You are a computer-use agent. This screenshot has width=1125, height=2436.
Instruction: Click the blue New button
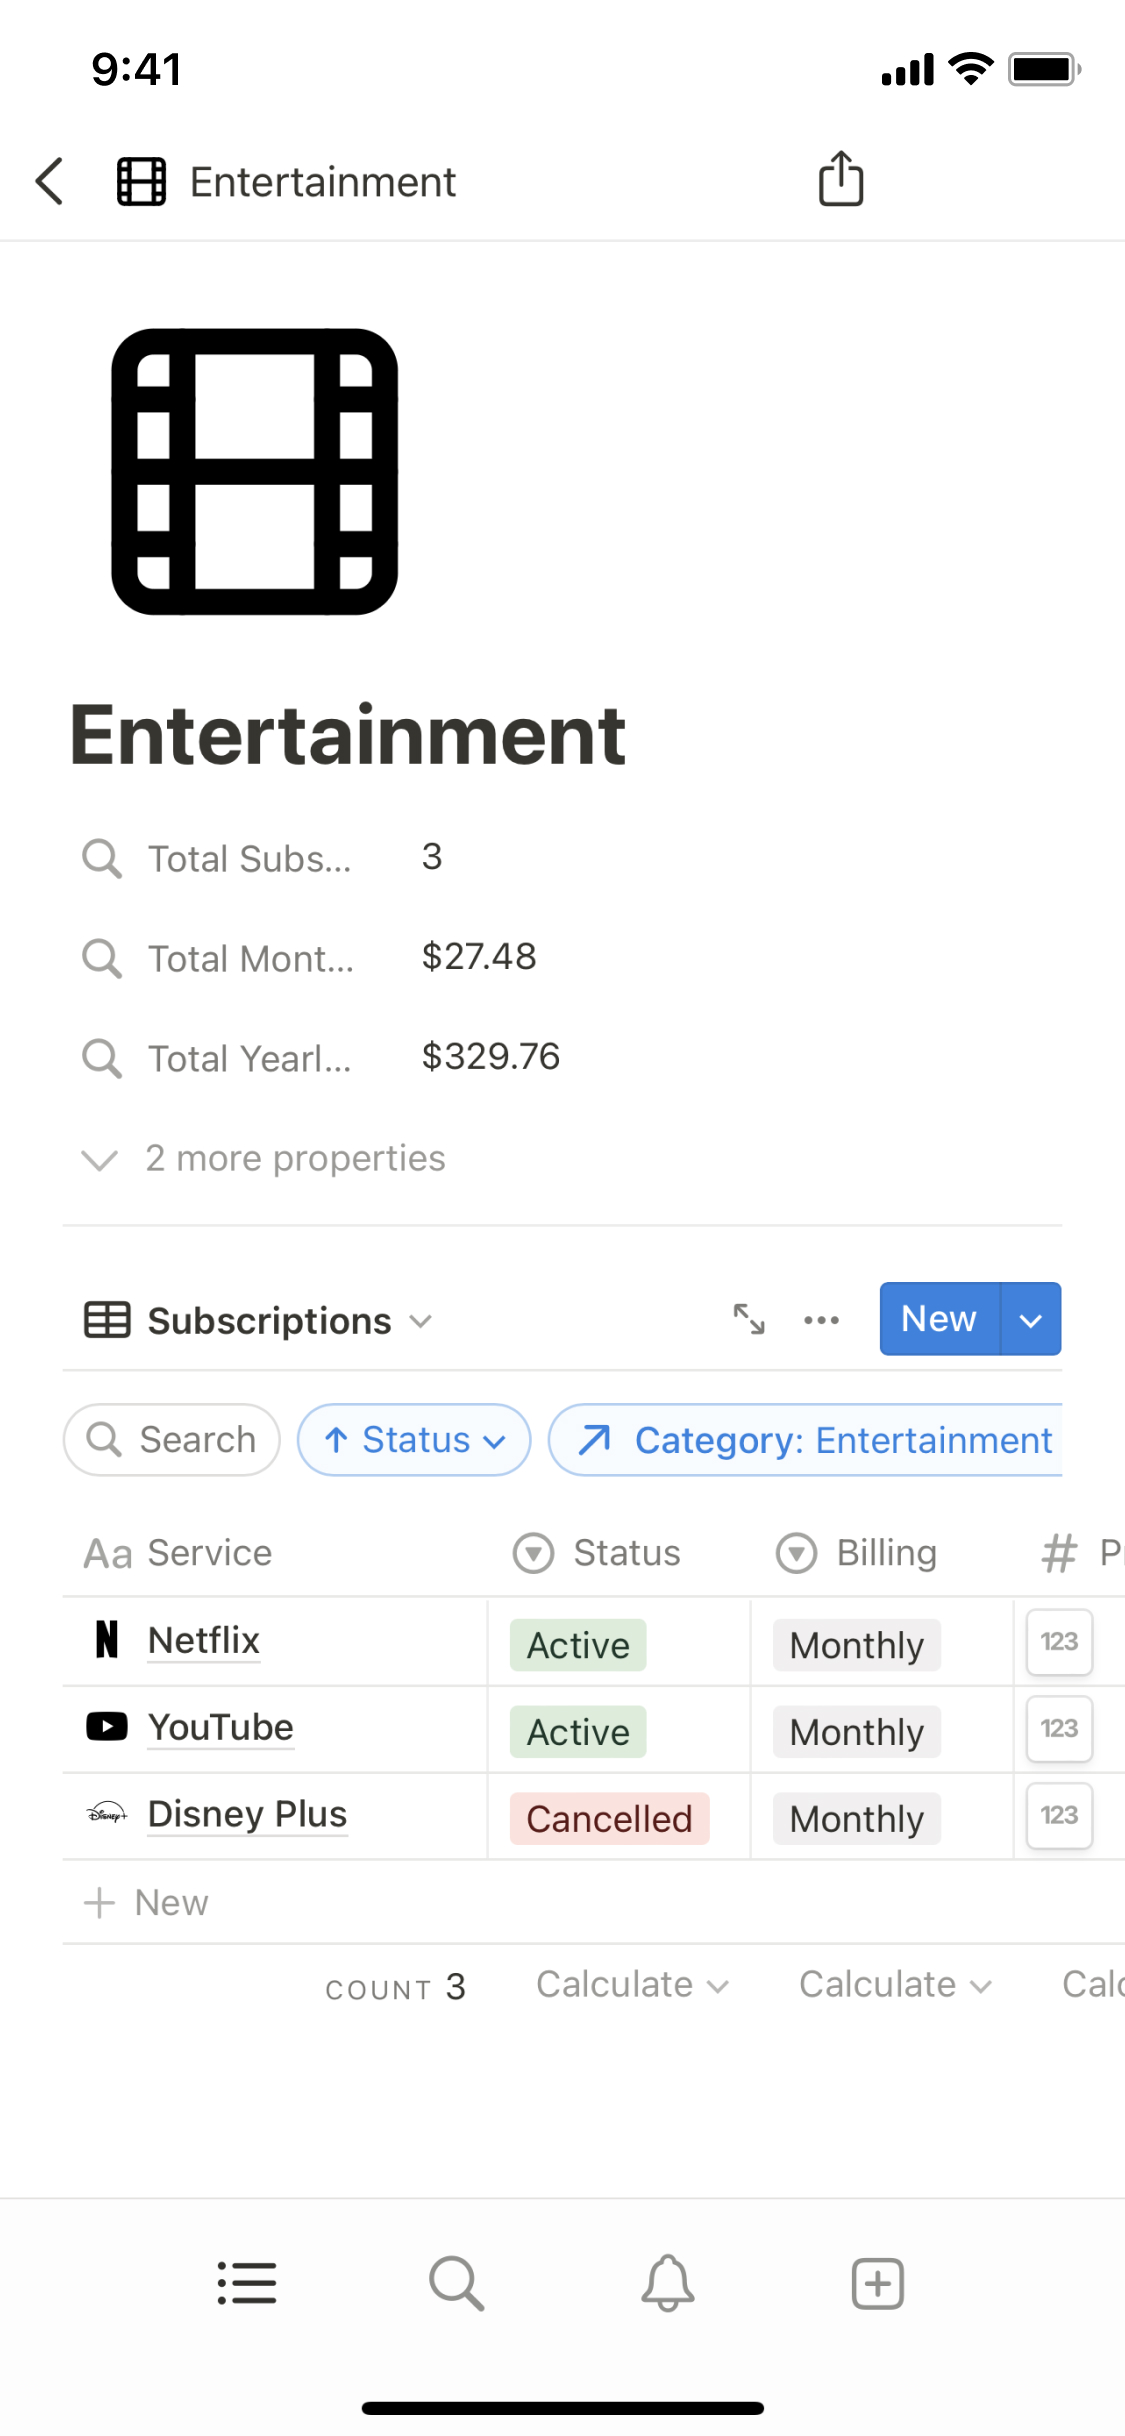(x=938, y=1319)
